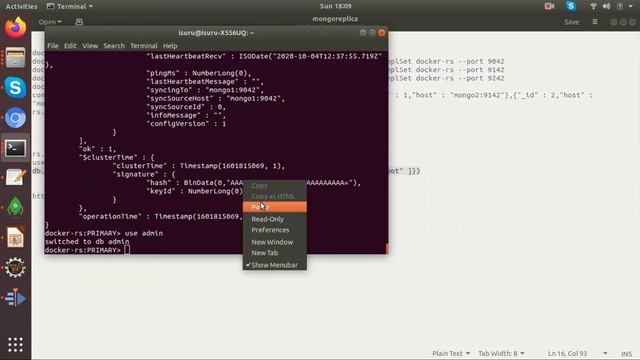The width and height of the screenshot is (640, 360).
Task: Open Wi-Fi network status icon
Action: [x=593, y=6]
